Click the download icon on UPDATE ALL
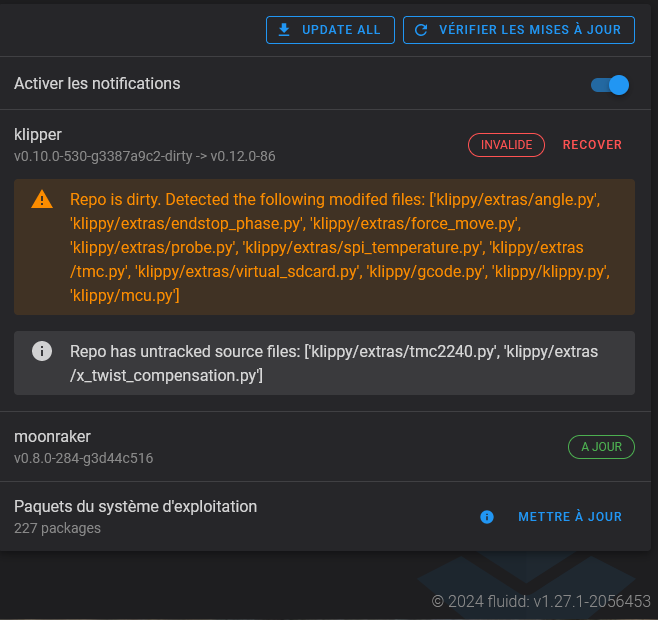 (284, 30)
